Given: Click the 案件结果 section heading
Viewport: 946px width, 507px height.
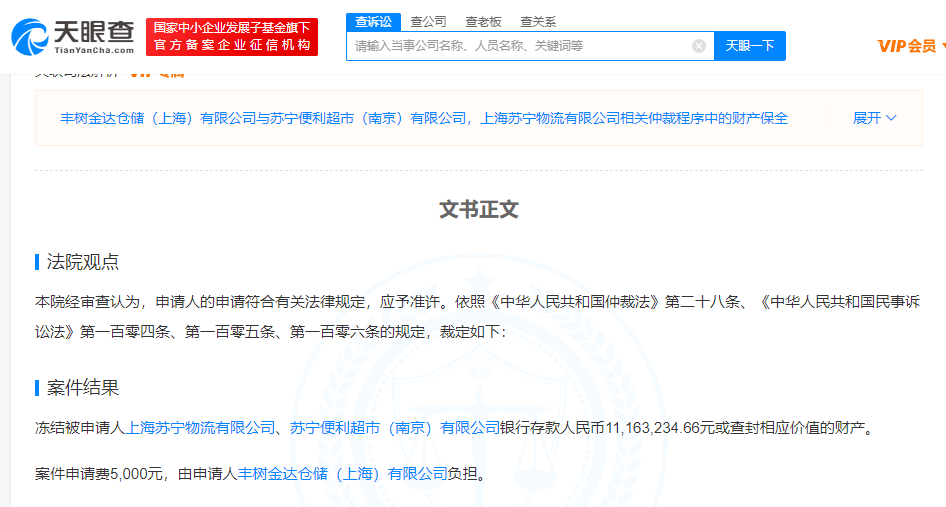Looking at the screenshot, I should coord(83,387).
